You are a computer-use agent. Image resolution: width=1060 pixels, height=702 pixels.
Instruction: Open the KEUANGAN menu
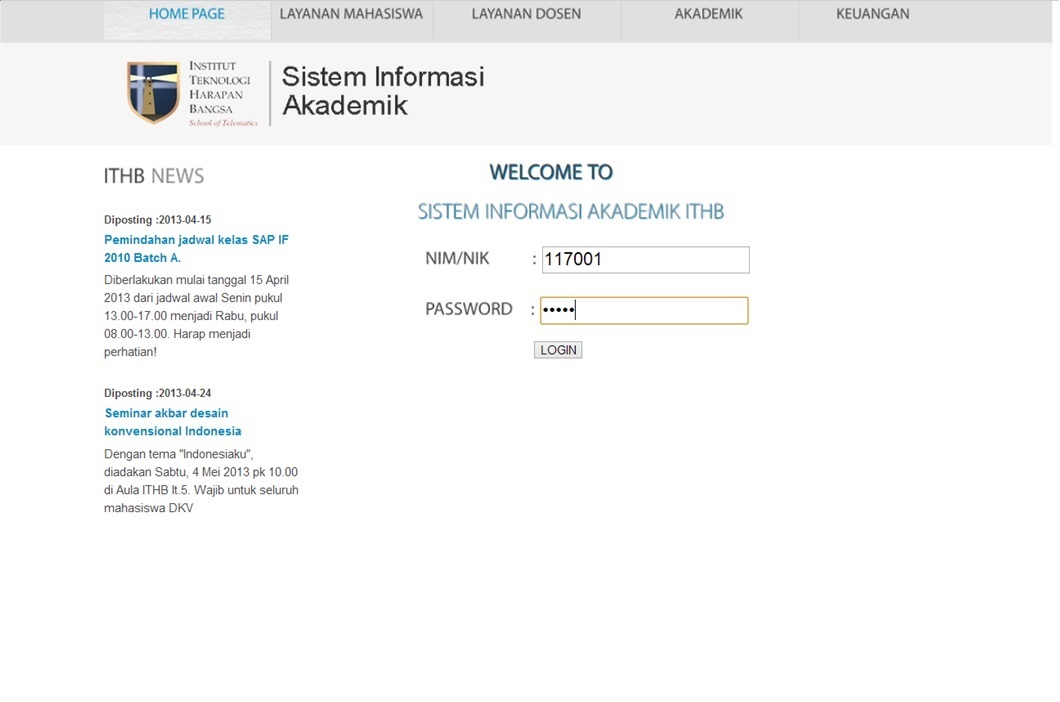click(x=870, y=14)
